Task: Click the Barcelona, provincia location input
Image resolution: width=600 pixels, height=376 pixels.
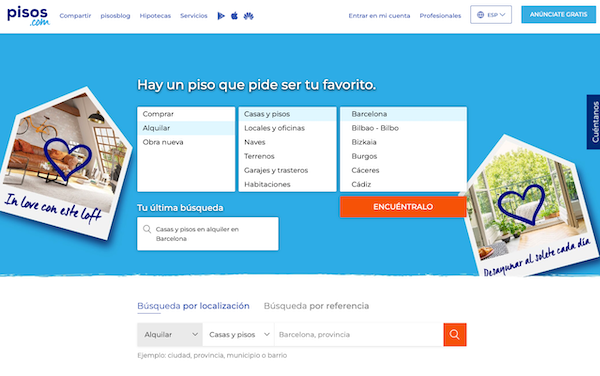Action: [x=359, y=334]
